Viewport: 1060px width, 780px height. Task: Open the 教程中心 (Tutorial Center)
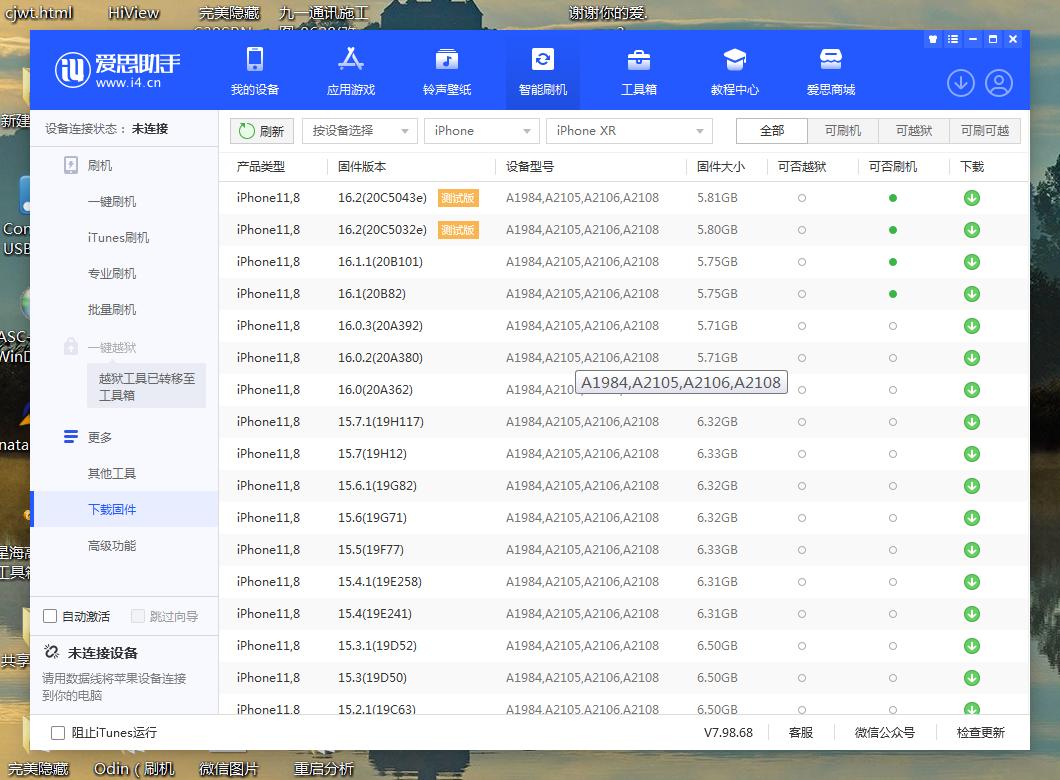click(x=734, y=70)
